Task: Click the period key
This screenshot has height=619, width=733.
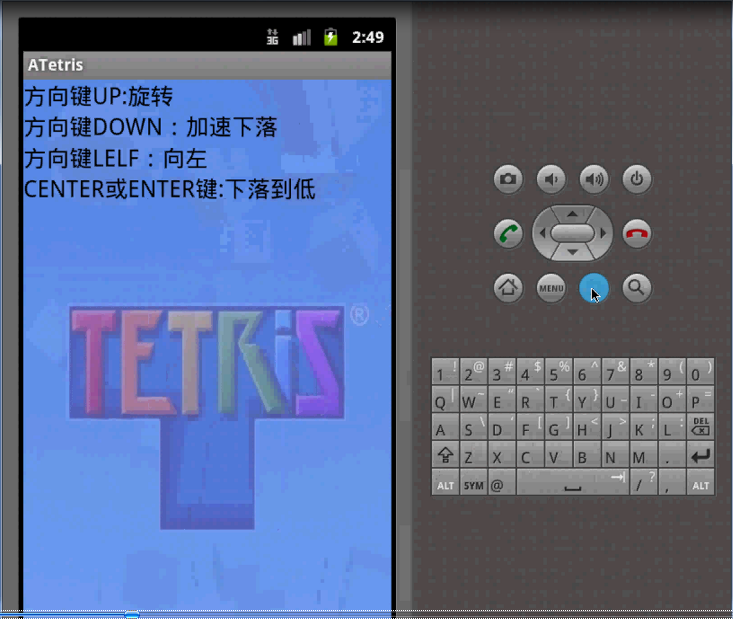Action: point(672,454)
